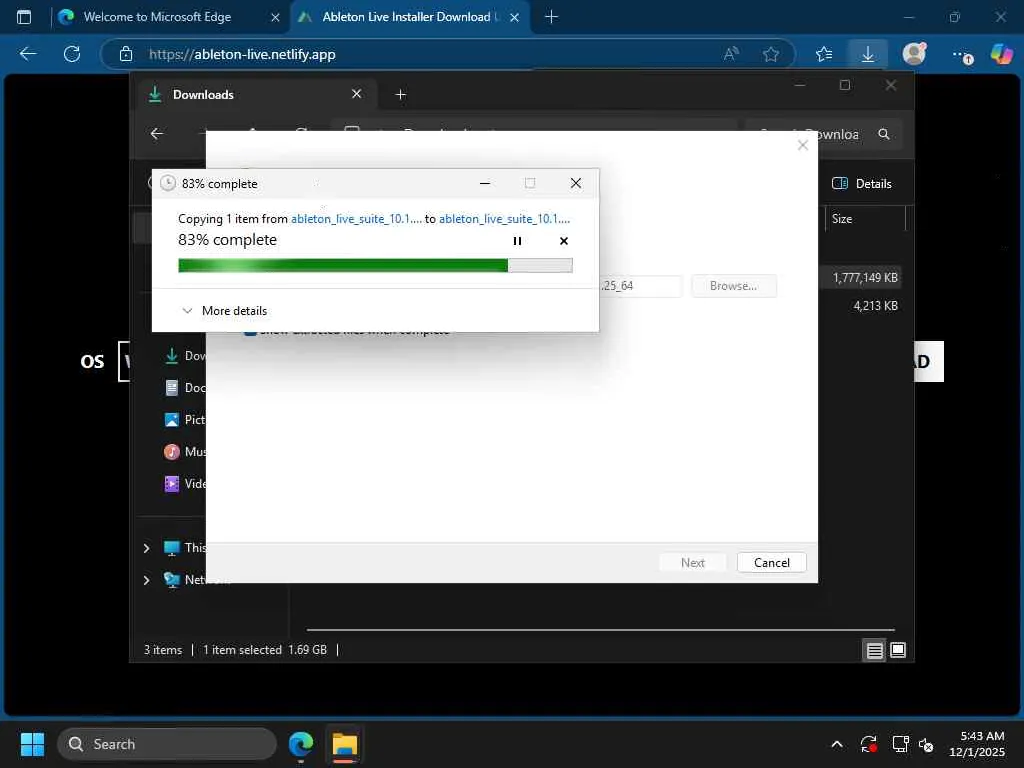Image resolution: width=1024 pixels, height=768 pixels.
Task: Close the Downloads tab in File Explorer
Action: tap(357, 94)
